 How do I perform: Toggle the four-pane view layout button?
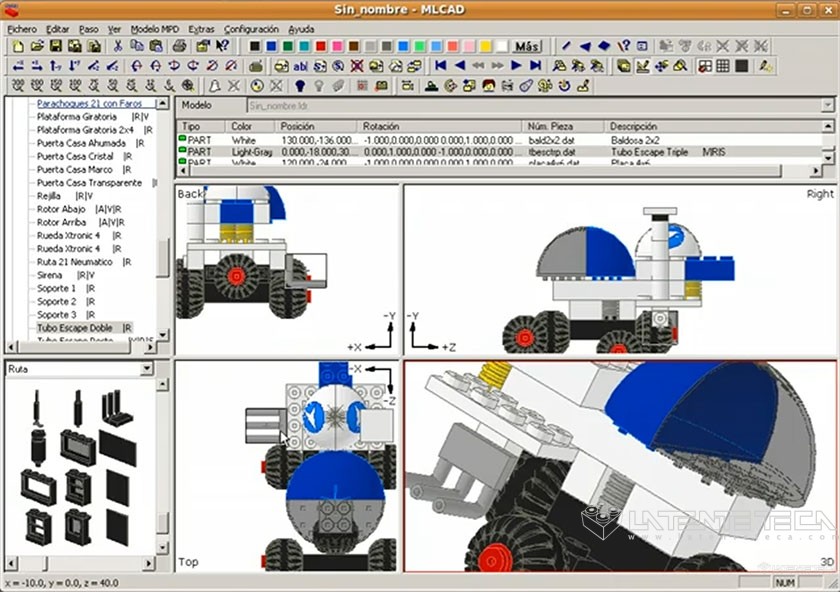pyautogui.click(x=705, y=66)
